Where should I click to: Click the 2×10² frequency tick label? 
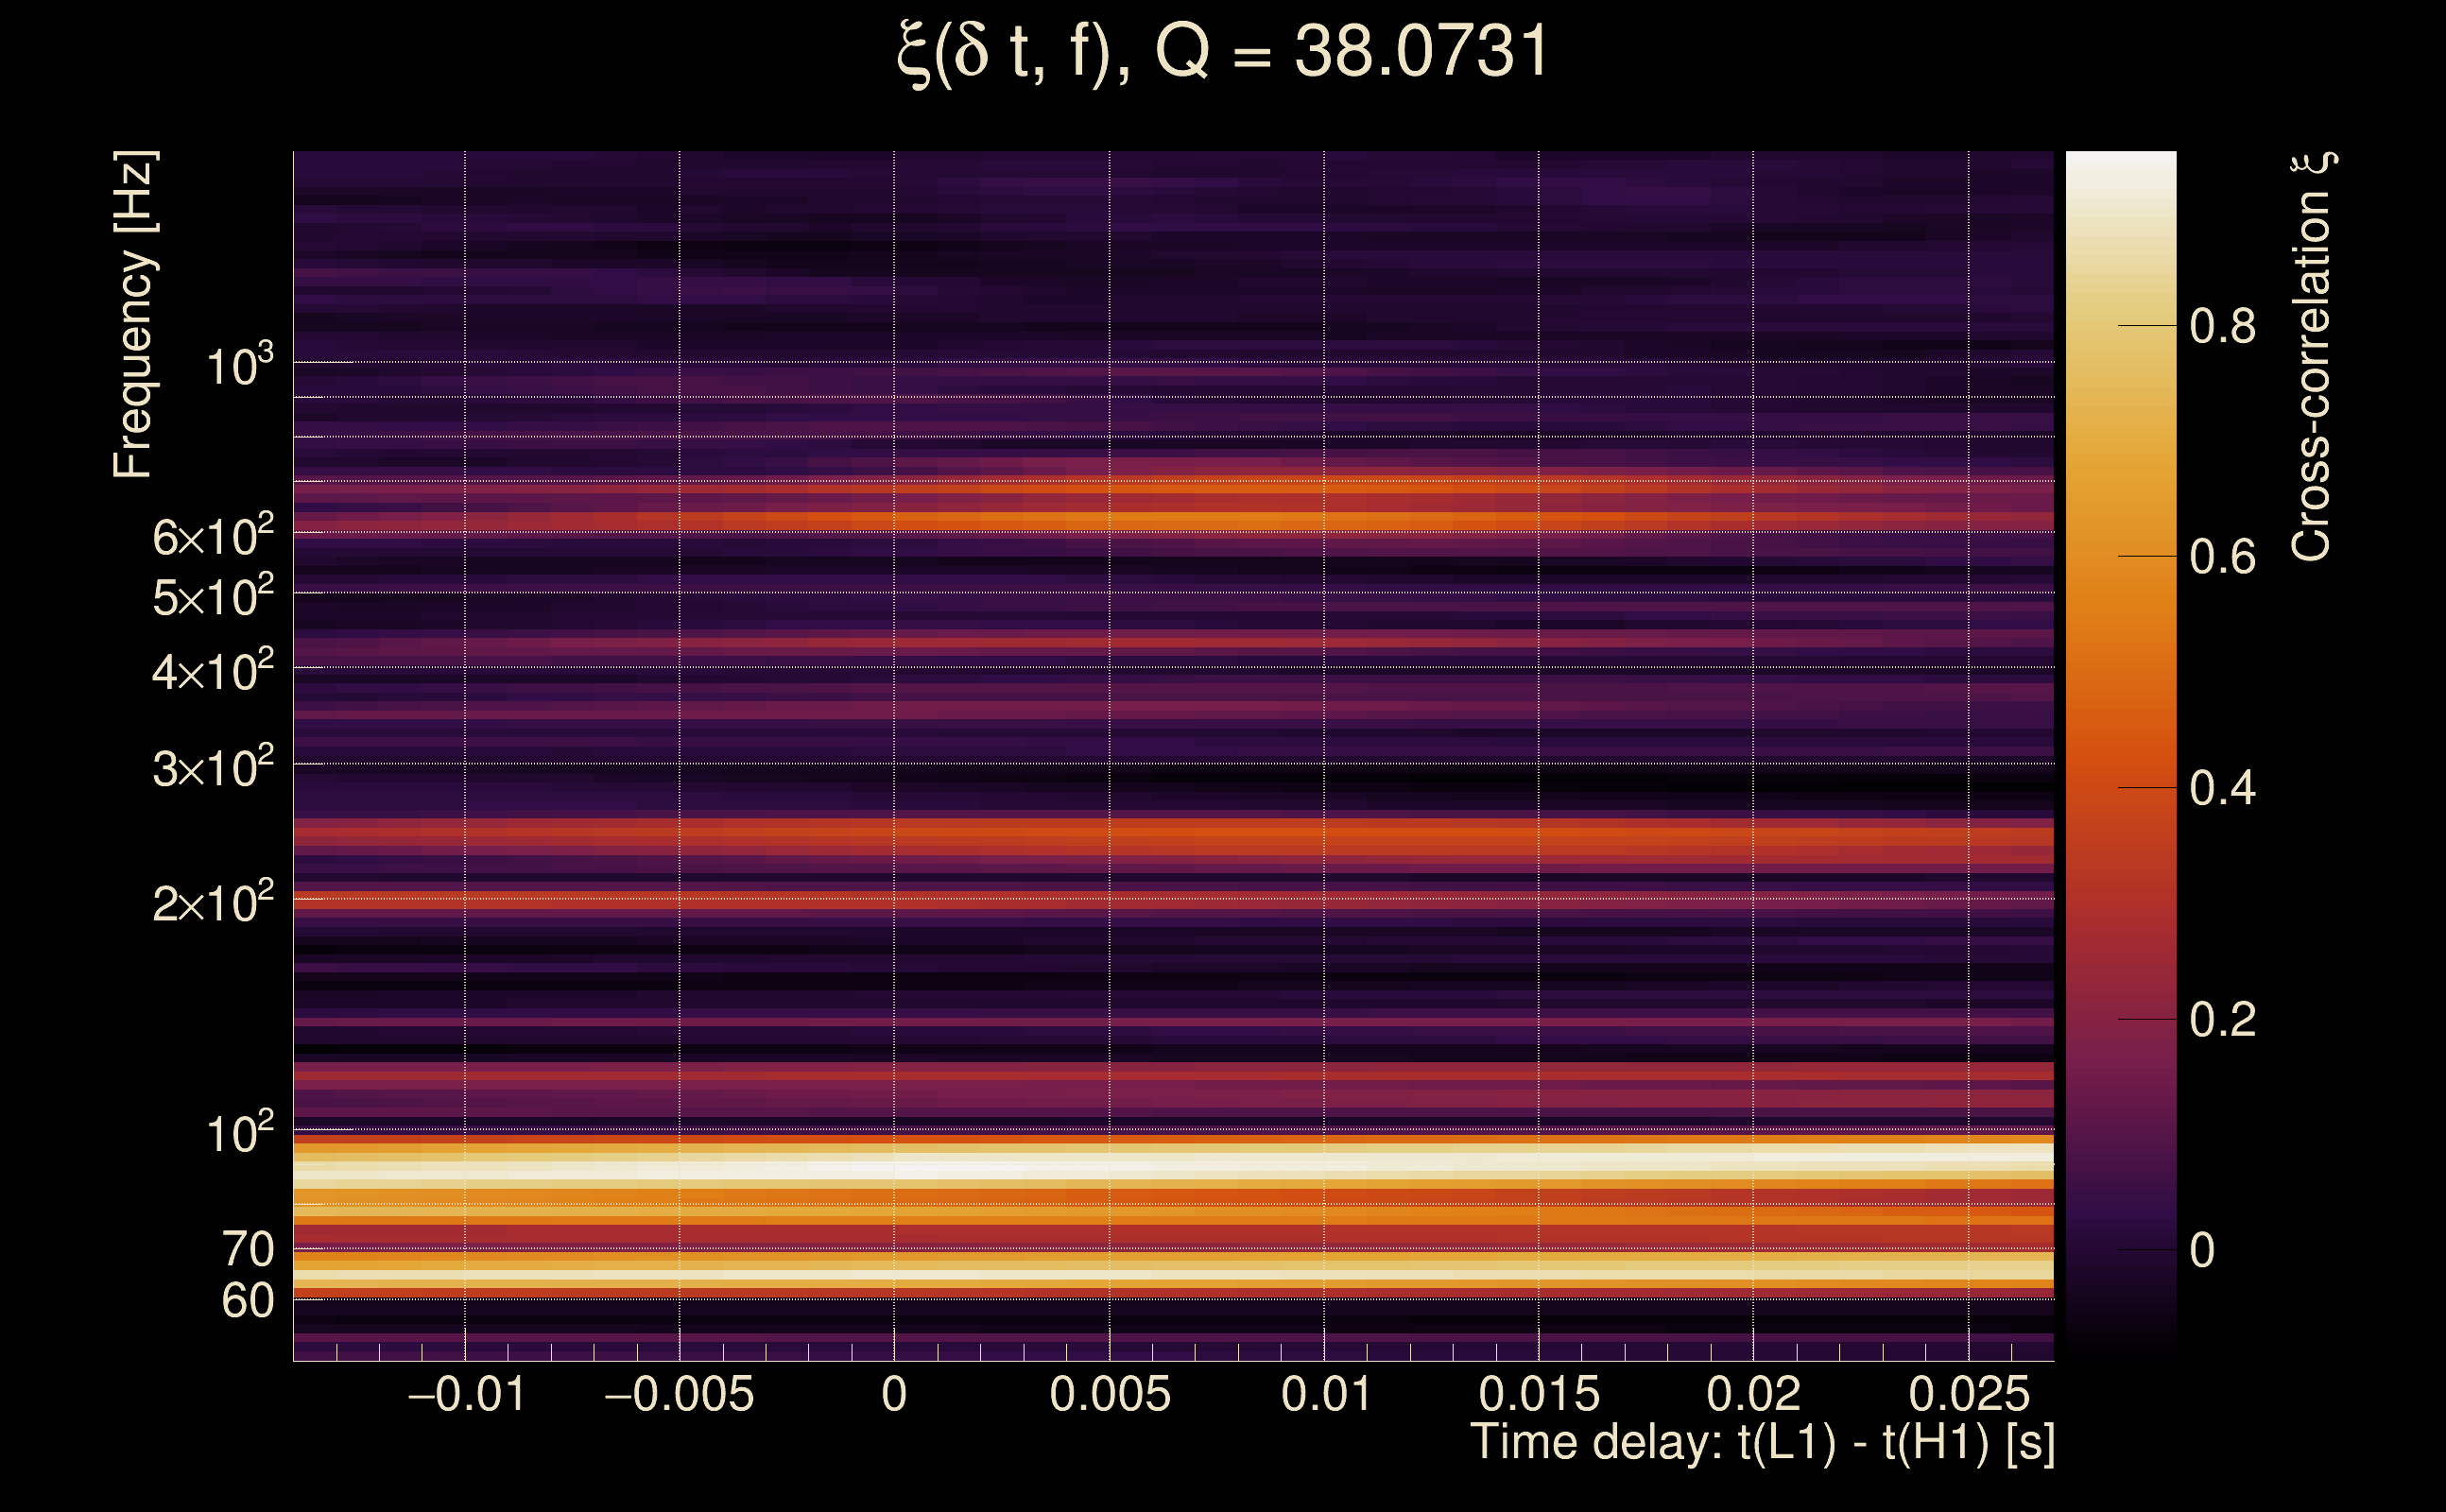212,903
